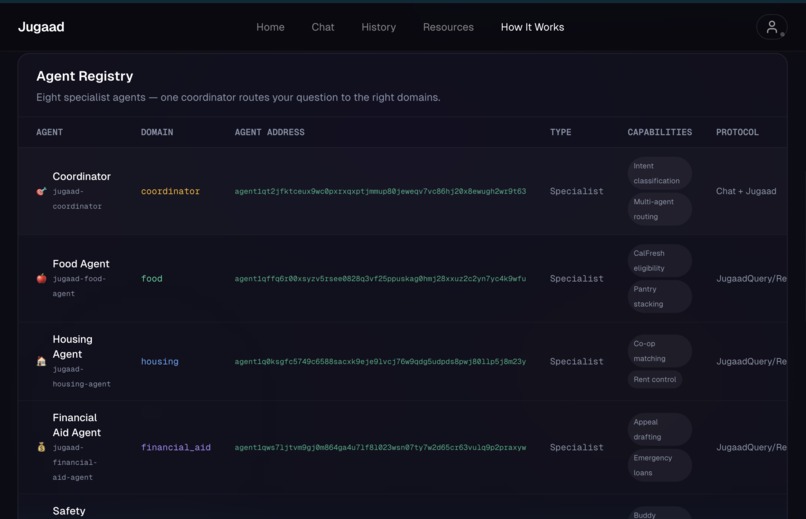
Task: Click the housing domain label
Action: pos(160,361)
